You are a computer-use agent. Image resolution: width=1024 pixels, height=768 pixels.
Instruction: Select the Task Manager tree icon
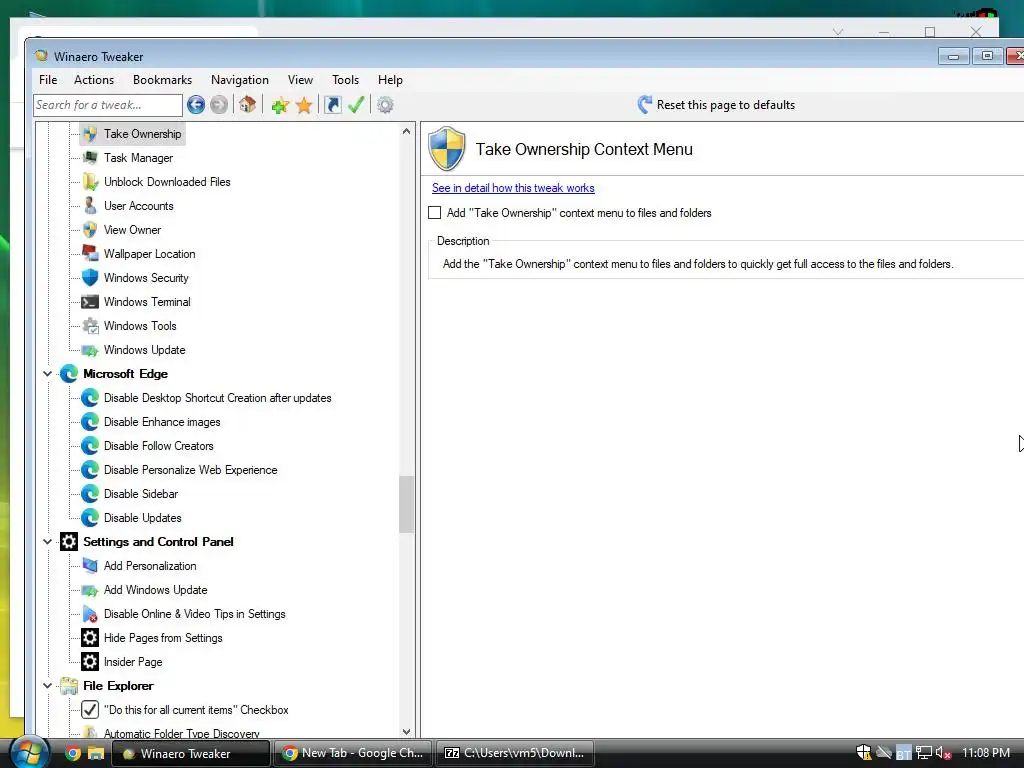pos(90,157)
